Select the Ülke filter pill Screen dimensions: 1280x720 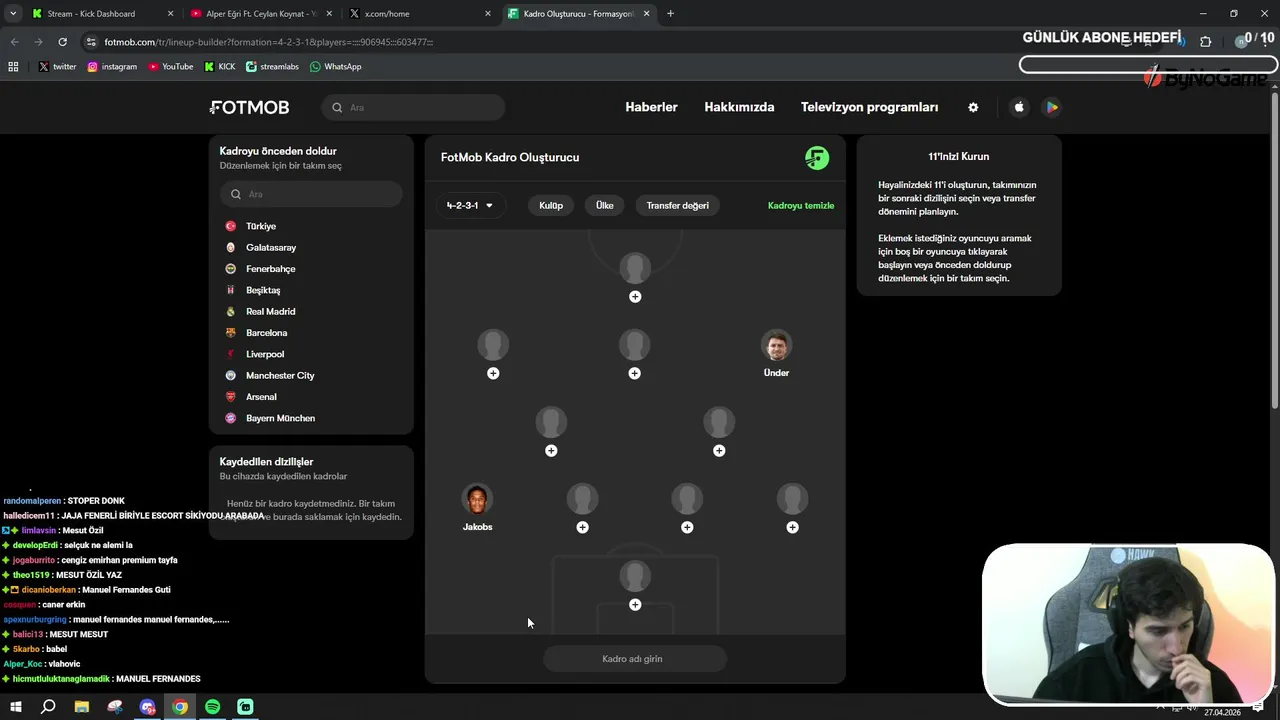(605, 206)
